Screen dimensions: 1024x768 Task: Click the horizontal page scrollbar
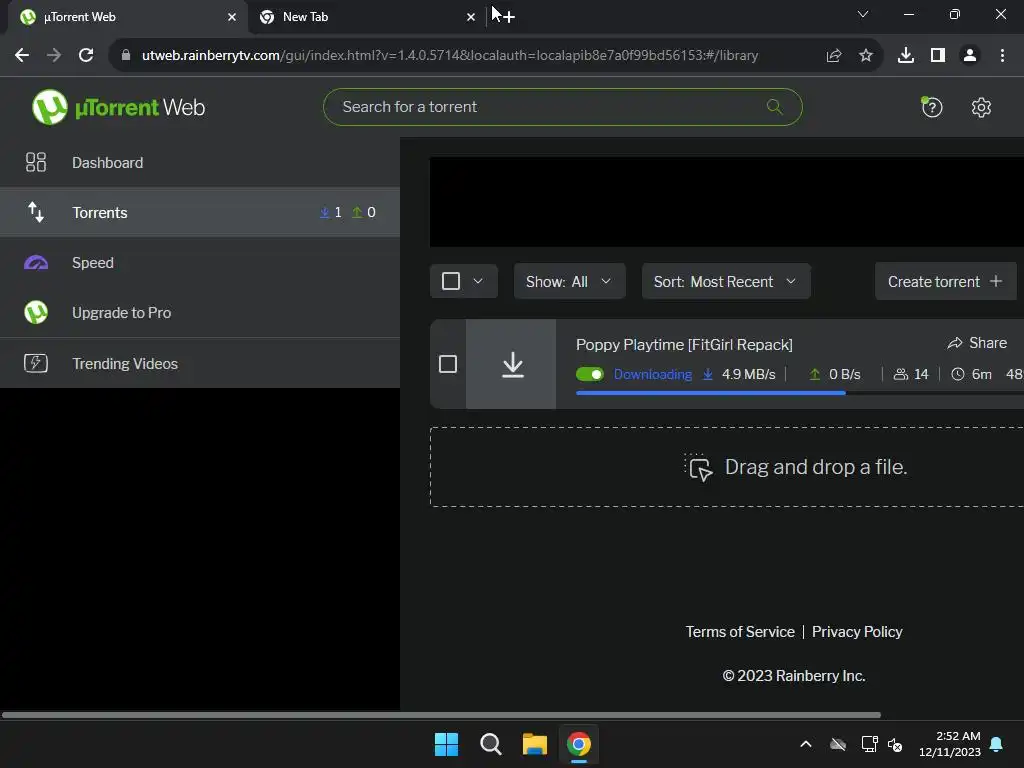coord(441,715)
